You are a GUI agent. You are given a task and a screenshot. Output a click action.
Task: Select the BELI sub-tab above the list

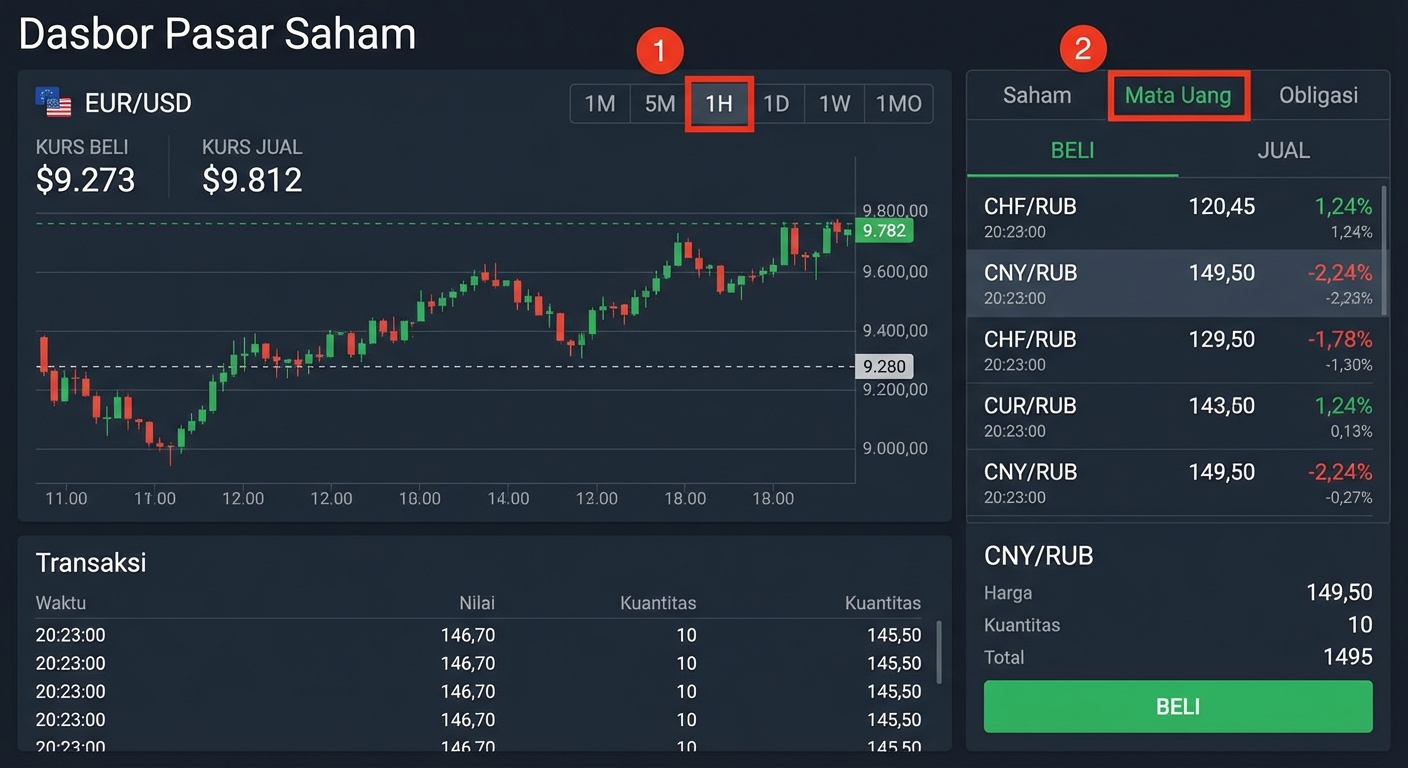tap(1072, 150)
